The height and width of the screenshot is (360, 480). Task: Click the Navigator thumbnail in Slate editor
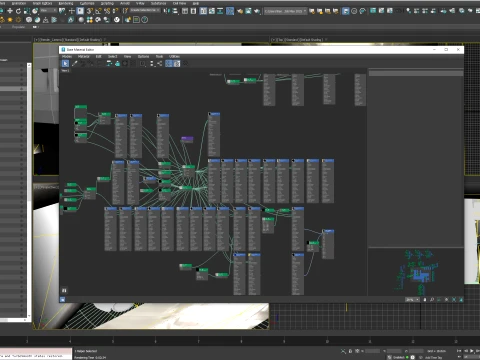point(416,271)
